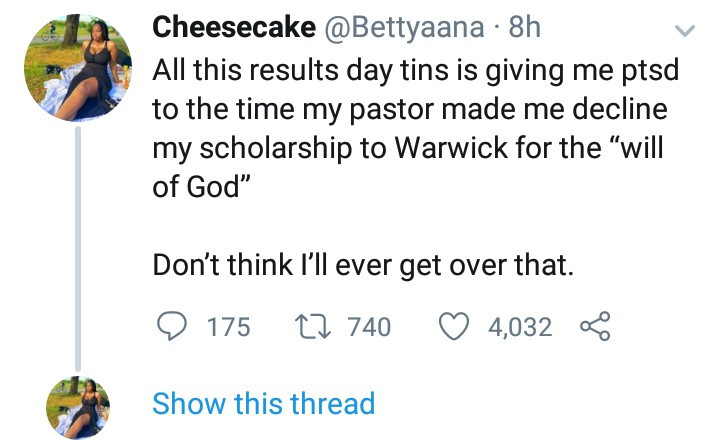Open the share icon options
The image size is (720, 441).
(x=593, y=326)
